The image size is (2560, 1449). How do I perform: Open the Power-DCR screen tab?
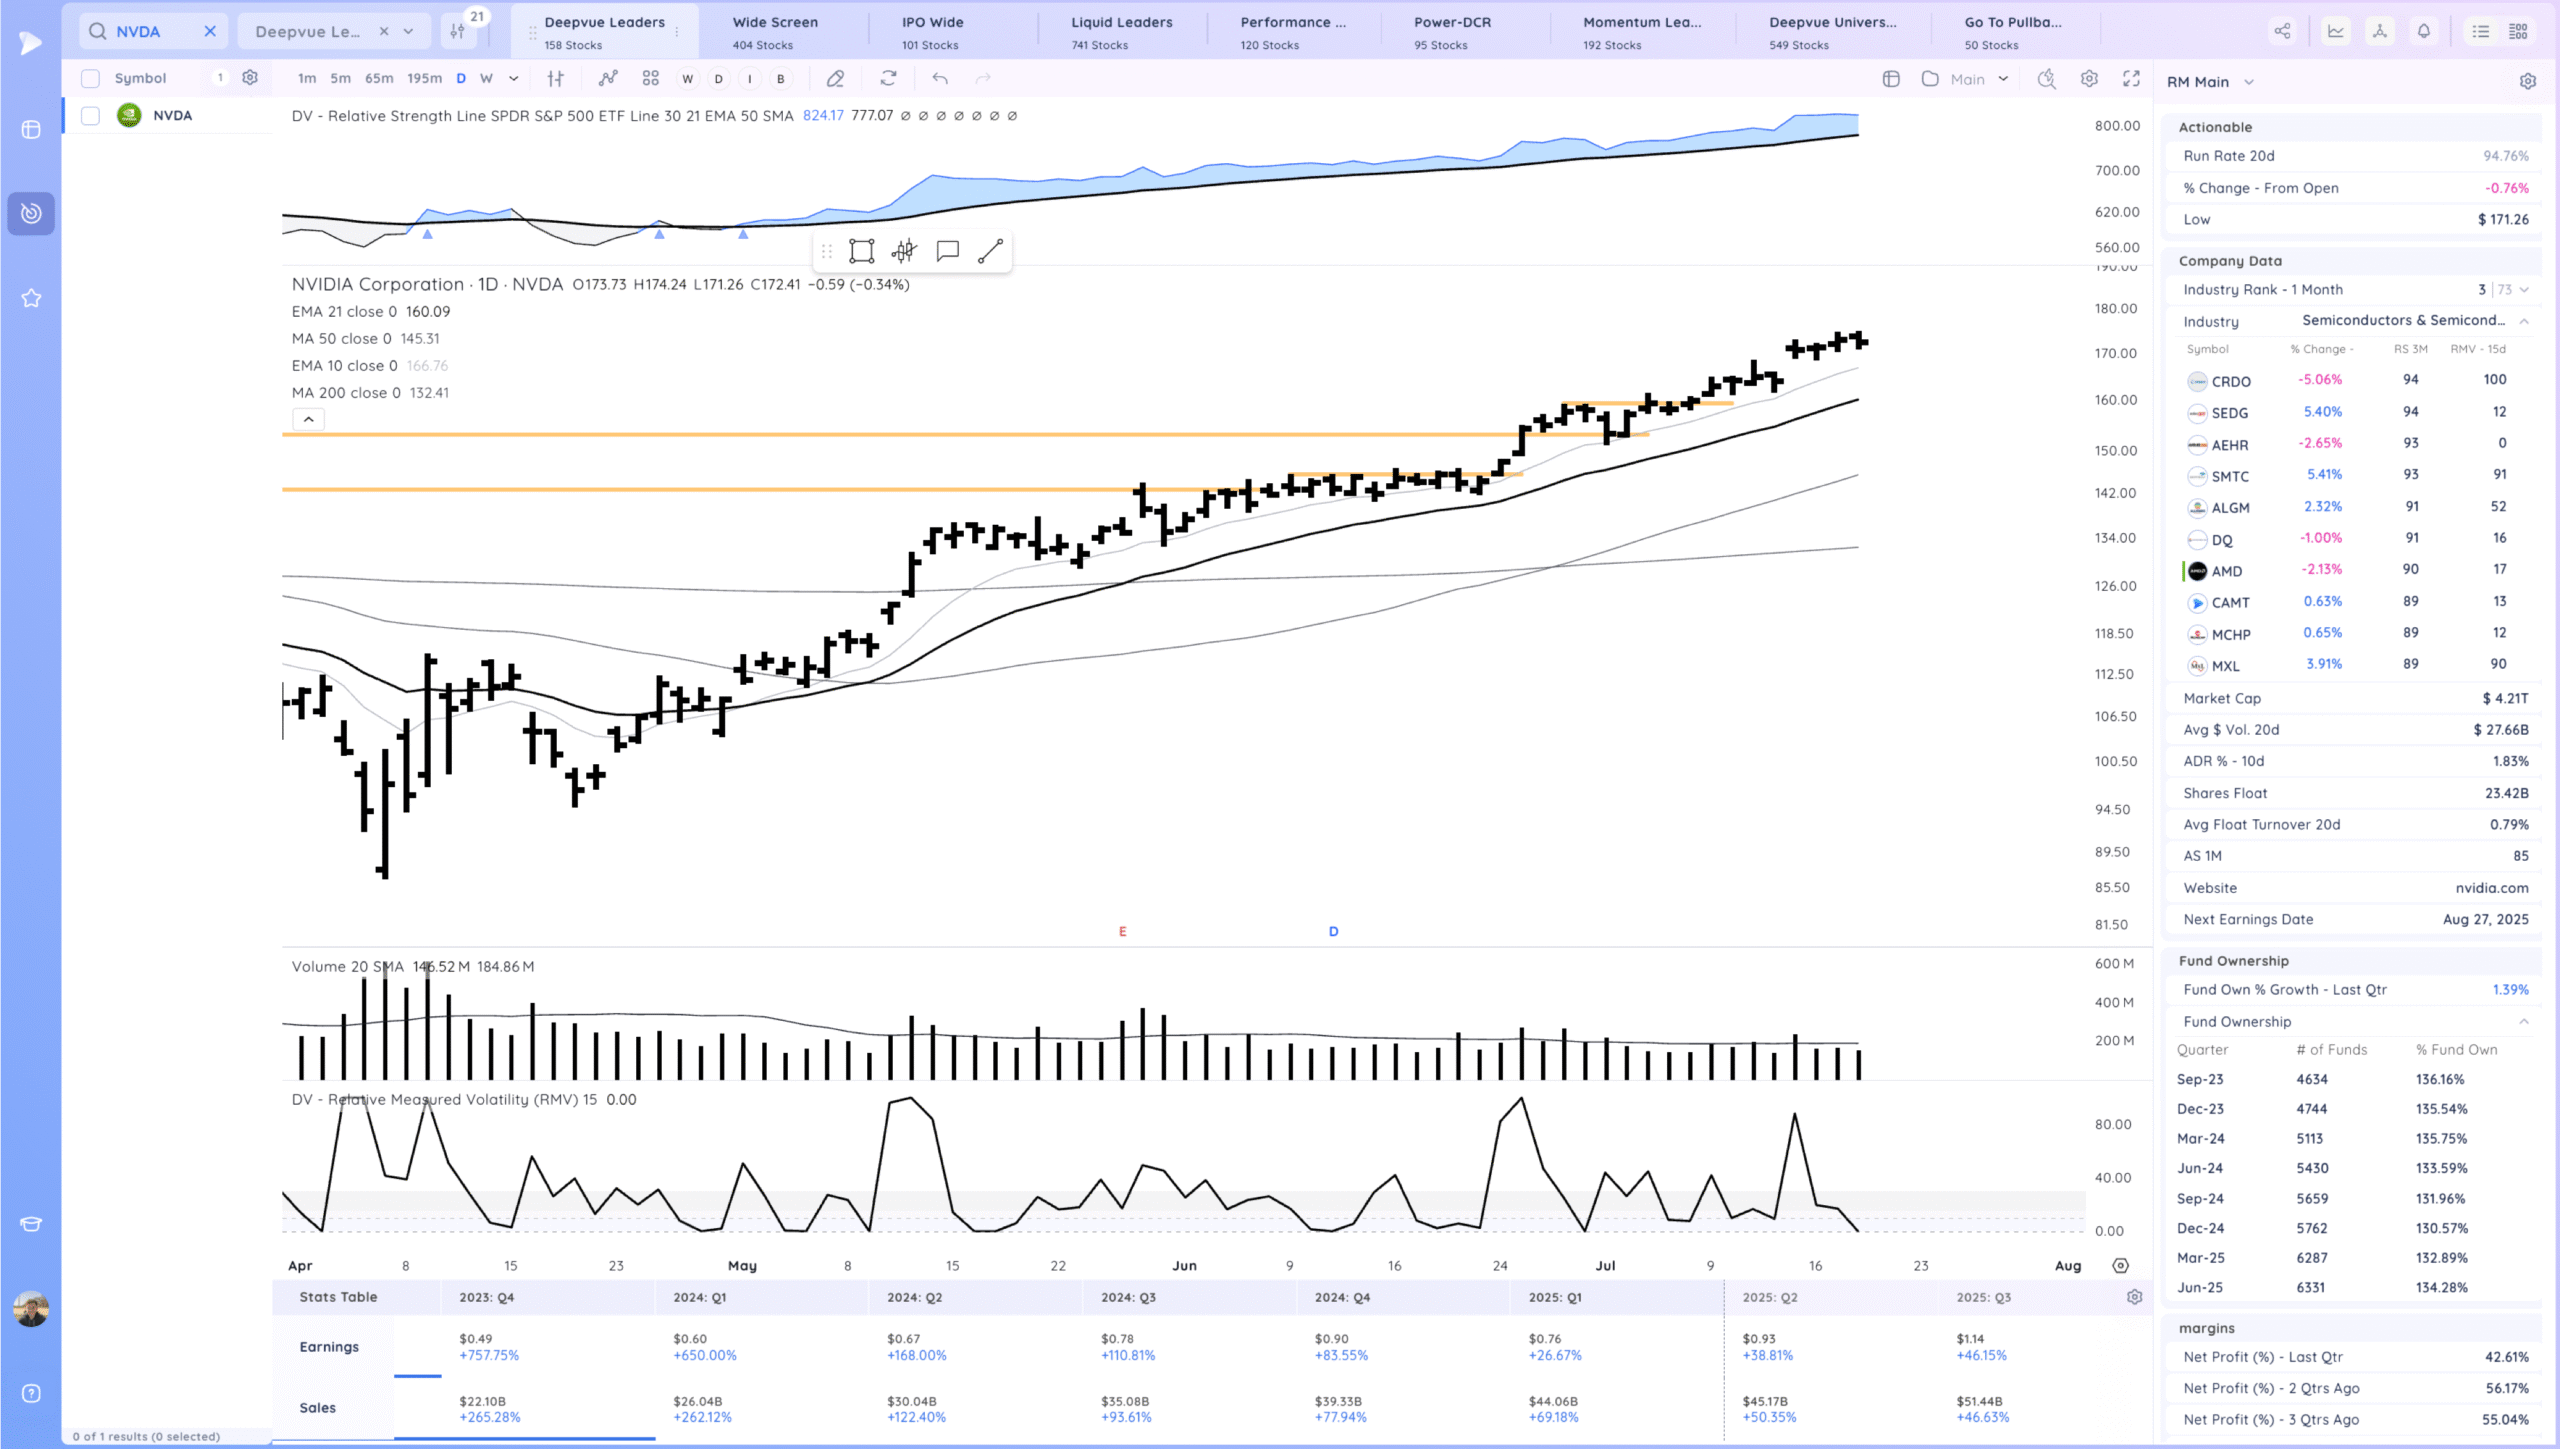tap(1452, 31)
